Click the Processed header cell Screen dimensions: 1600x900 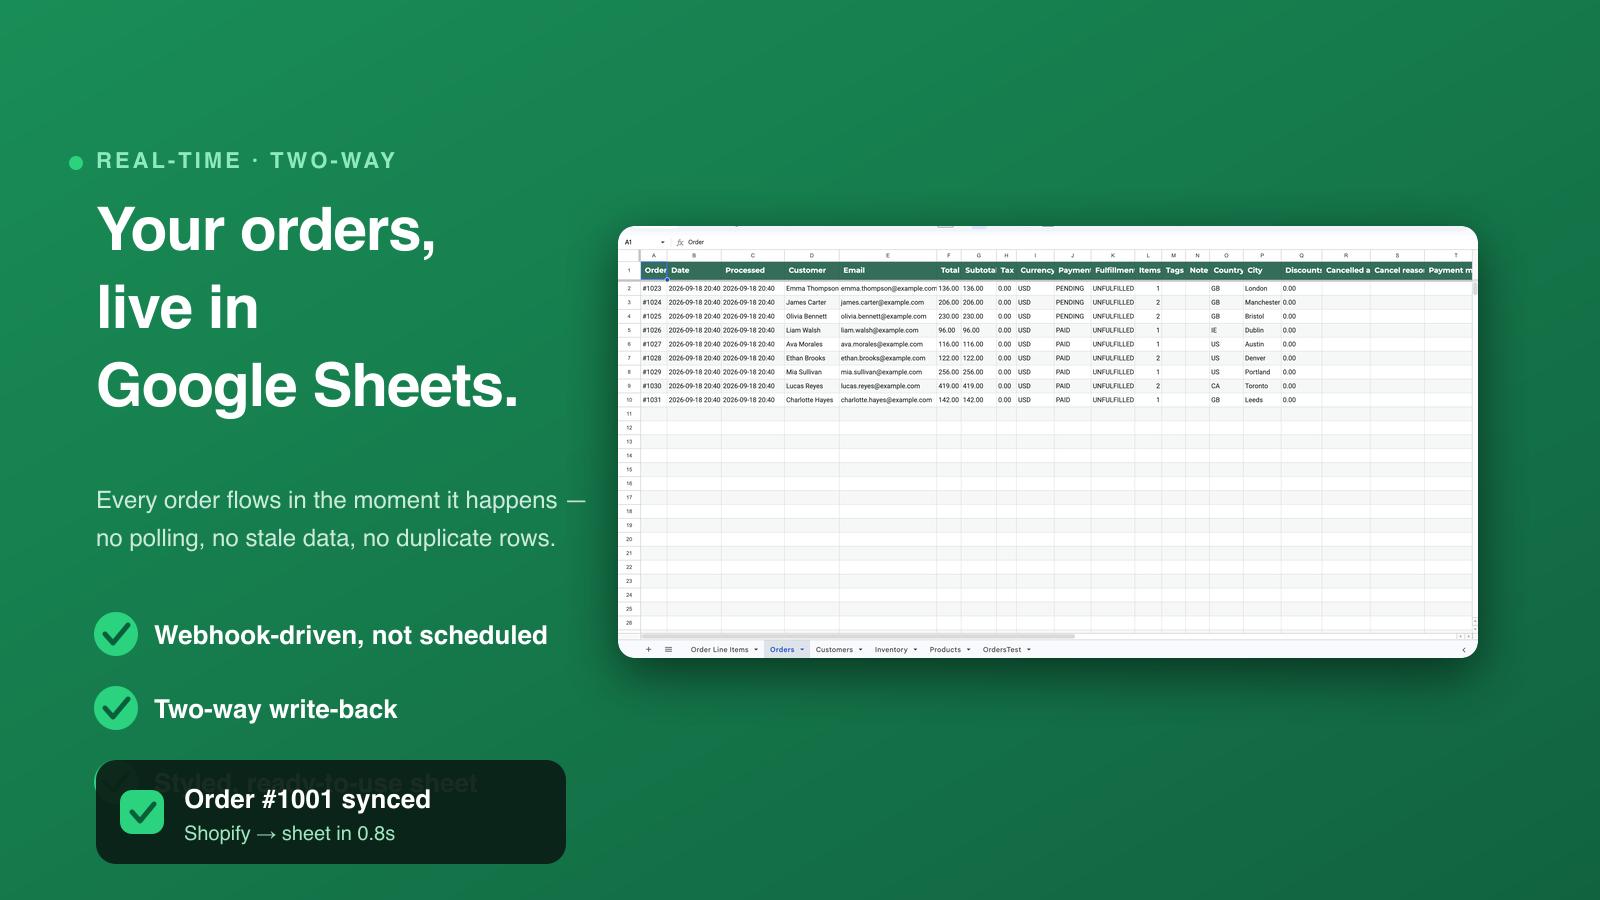pyautogui.click(x=752, y=270)
